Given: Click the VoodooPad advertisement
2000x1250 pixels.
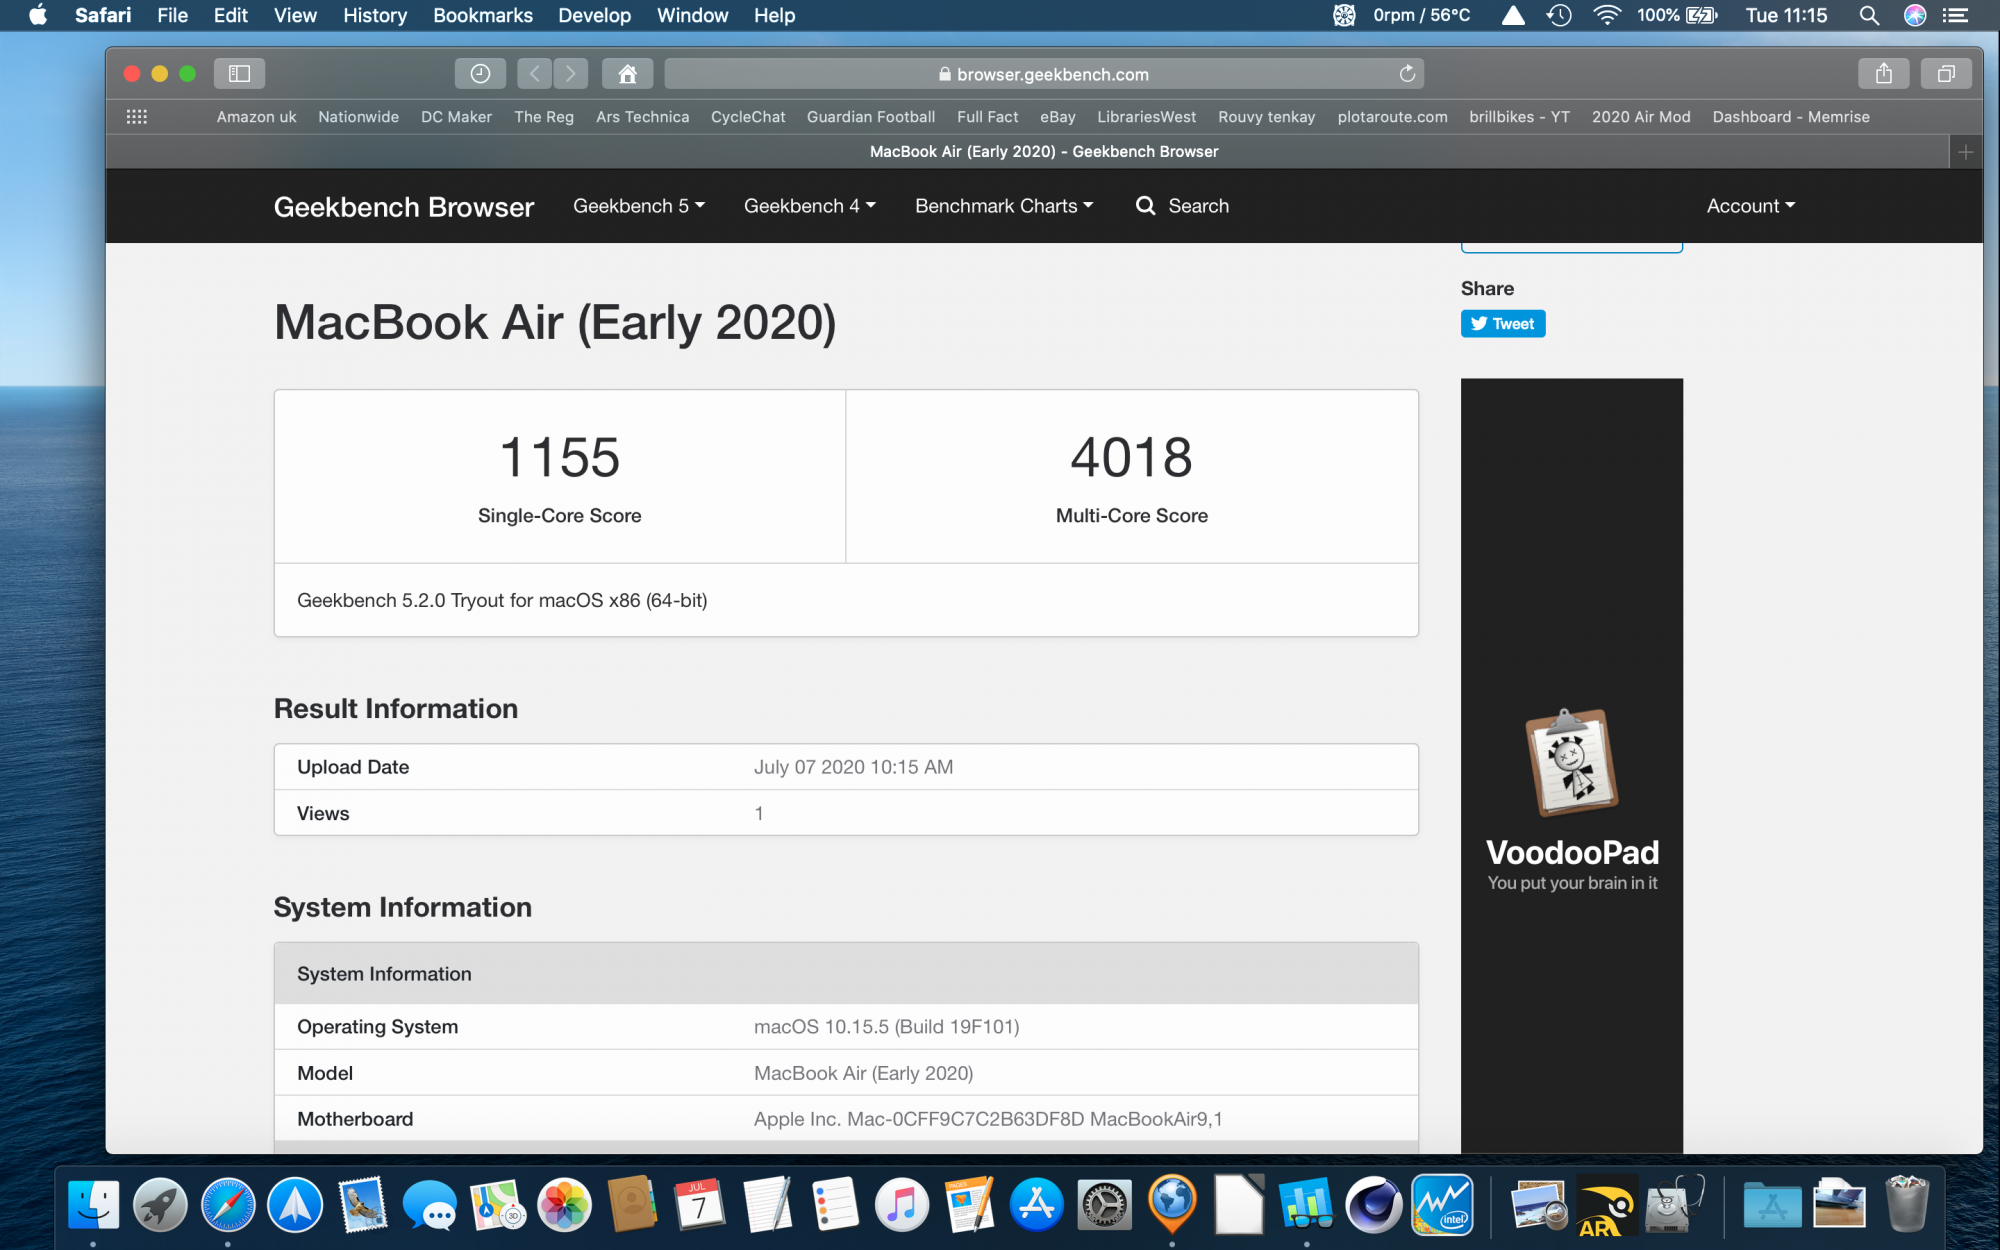Looking at the screenshot, I should click(1572, 766).
